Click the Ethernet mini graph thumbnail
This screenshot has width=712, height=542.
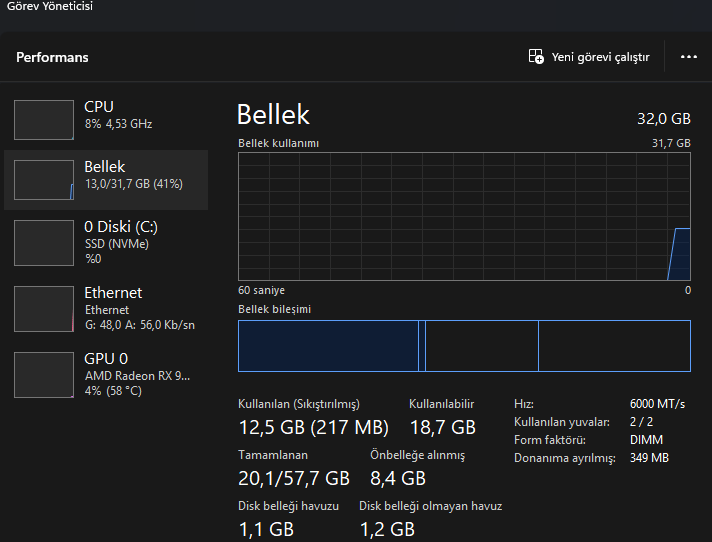(x=44, y=309)
